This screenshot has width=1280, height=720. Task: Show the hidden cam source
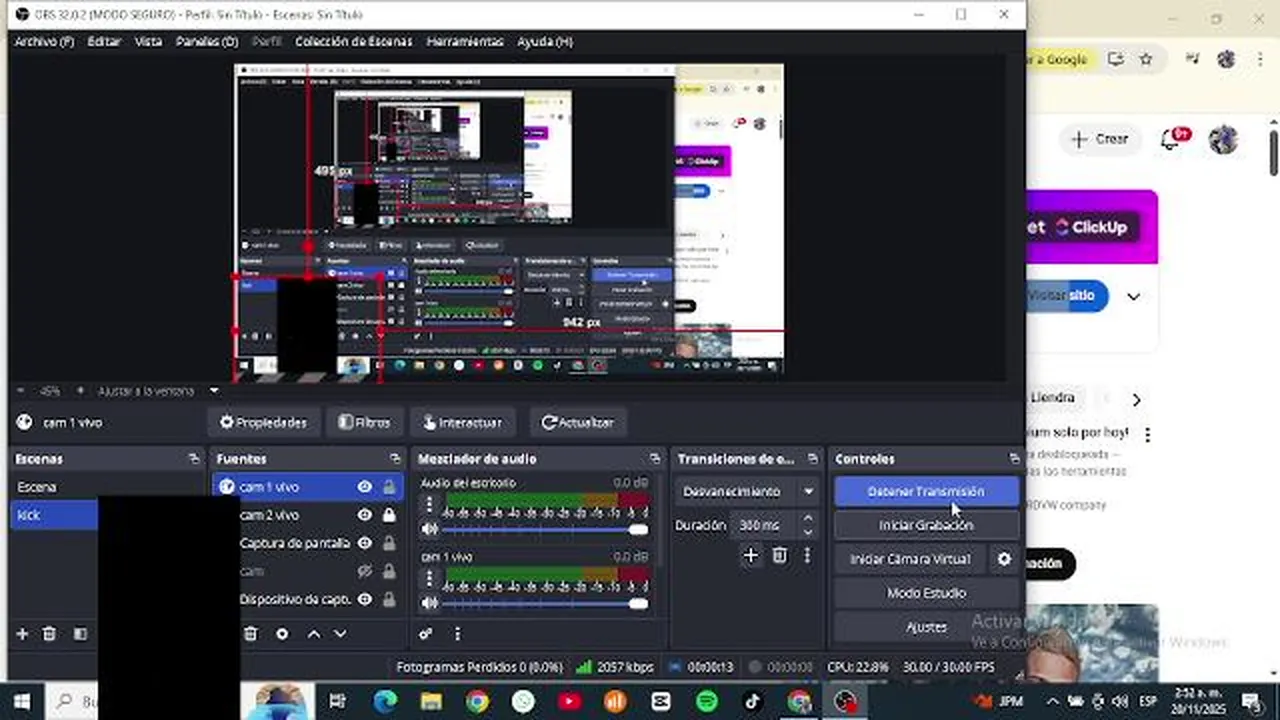(x=365, y=571)
